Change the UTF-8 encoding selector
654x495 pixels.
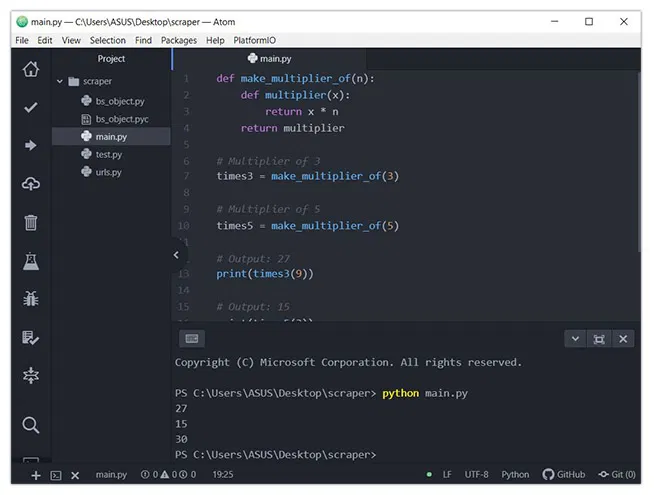[x=476, y=475]
